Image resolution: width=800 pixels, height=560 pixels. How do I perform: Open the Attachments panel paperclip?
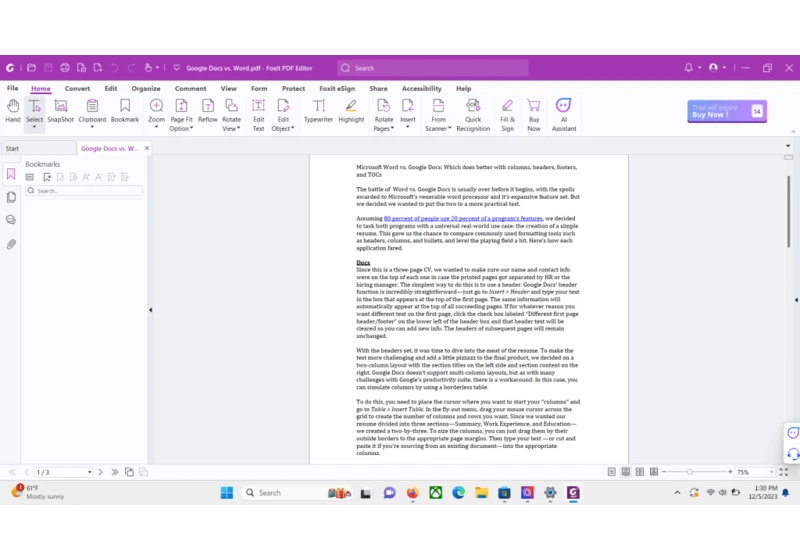pyautogui.click(x=11, y=244)
